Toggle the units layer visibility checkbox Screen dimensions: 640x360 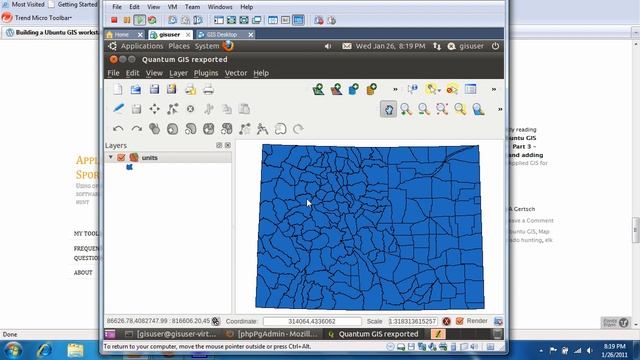(x=121, y=157)
